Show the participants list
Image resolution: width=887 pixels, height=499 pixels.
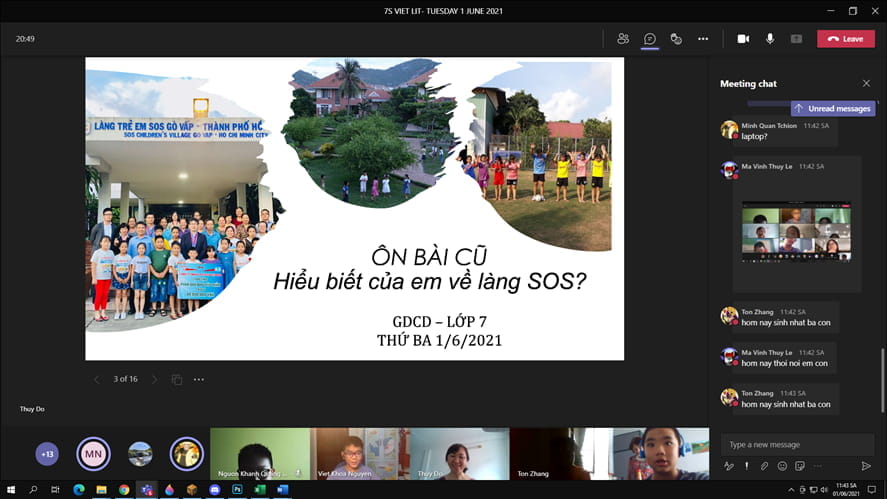point(623,38)
